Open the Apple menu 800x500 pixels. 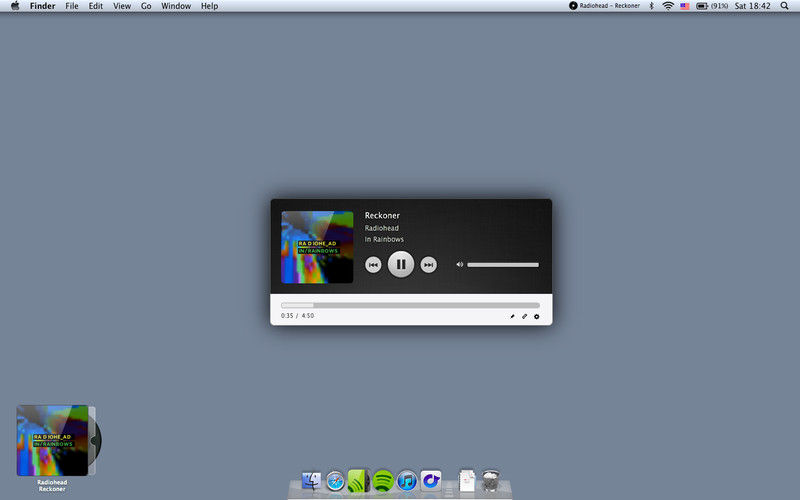pos(15,6)
